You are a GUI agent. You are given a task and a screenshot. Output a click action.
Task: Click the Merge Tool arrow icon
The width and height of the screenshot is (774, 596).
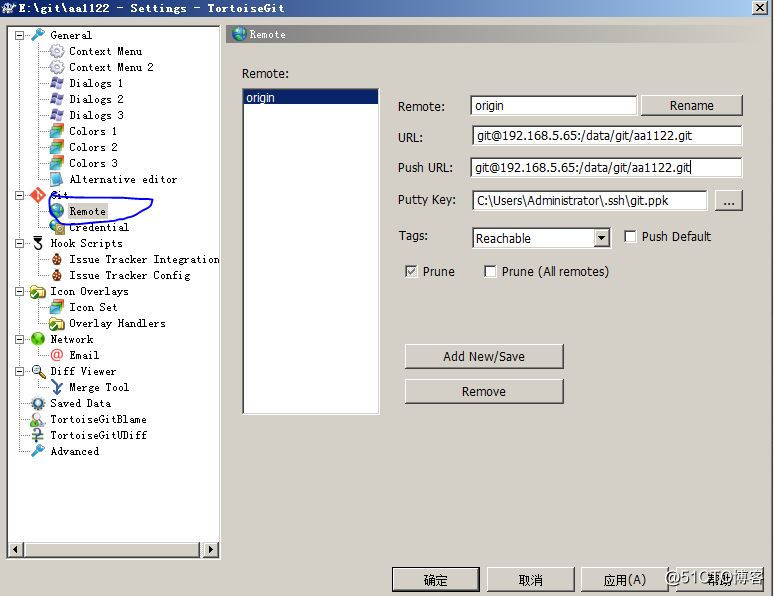[57, 387]
